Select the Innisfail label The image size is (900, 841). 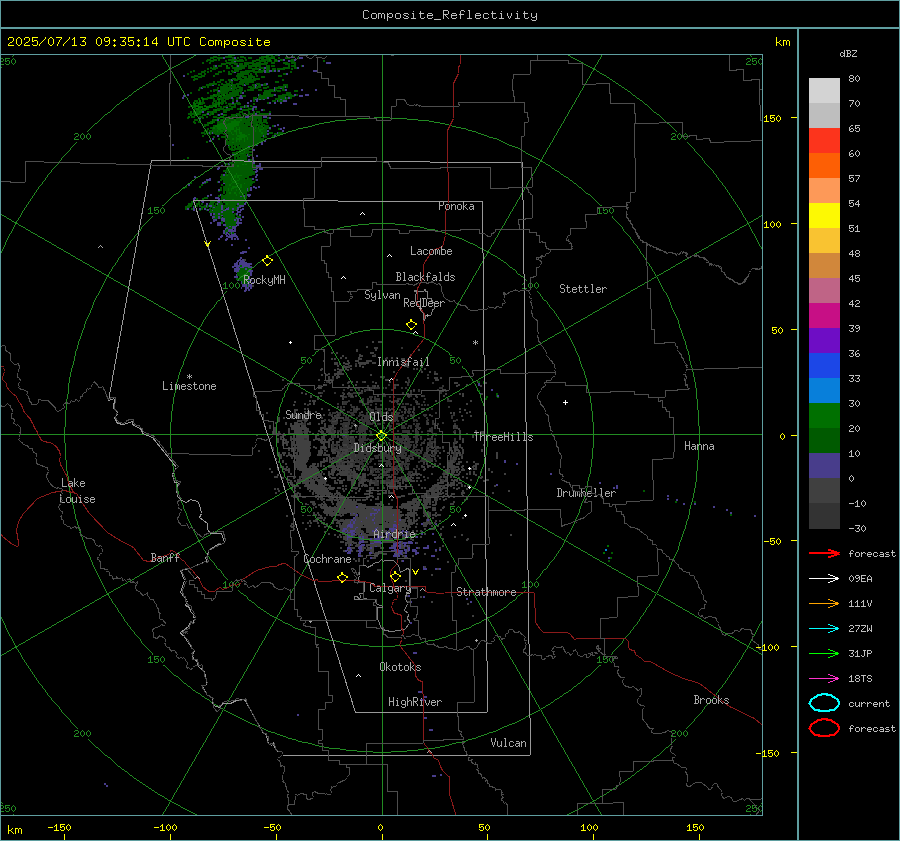pos(404,362)
